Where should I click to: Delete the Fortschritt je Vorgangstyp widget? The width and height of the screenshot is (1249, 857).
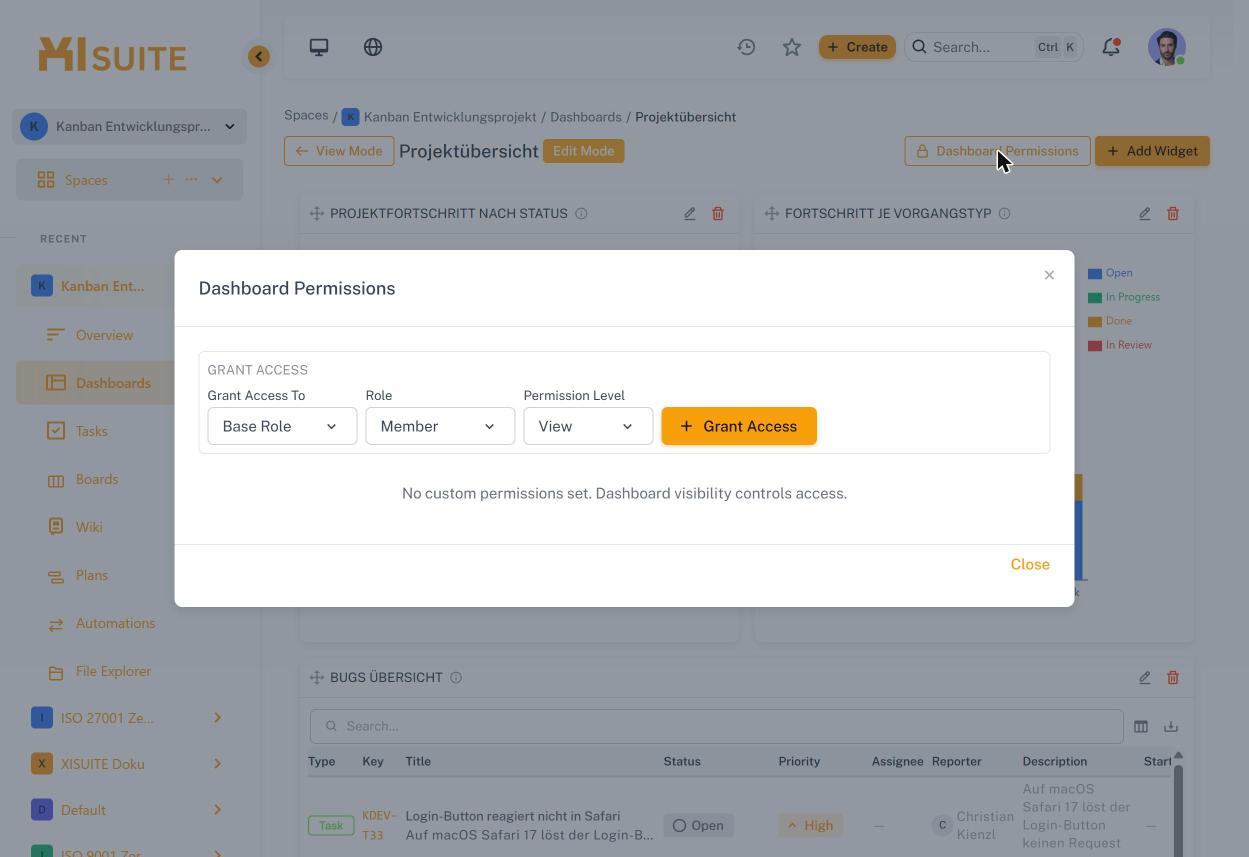point(1173,213)
